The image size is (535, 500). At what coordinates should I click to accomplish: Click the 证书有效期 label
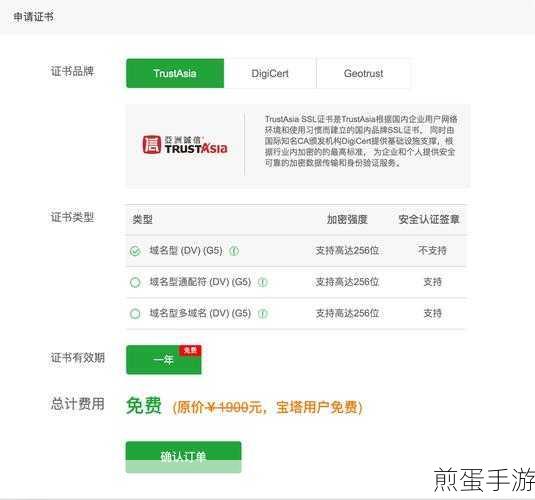78,358
